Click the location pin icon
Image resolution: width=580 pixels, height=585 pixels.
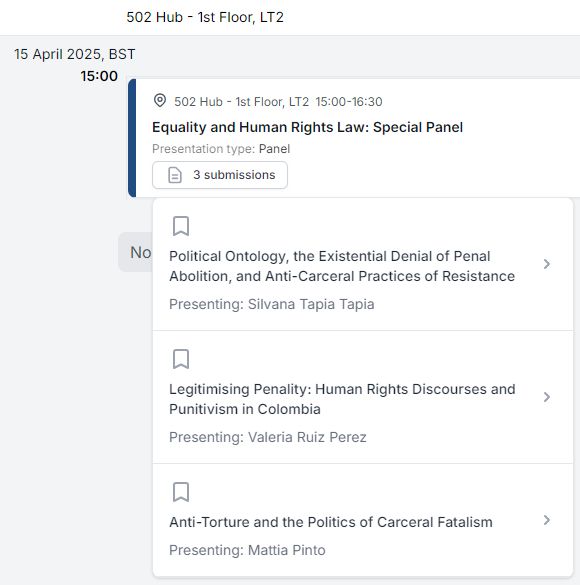[160, 101]
